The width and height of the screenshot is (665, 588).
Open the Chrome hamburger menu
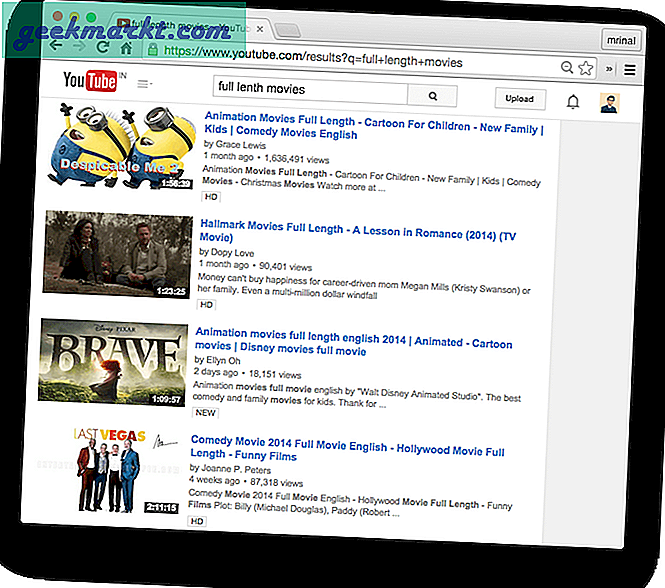point(629,70)
